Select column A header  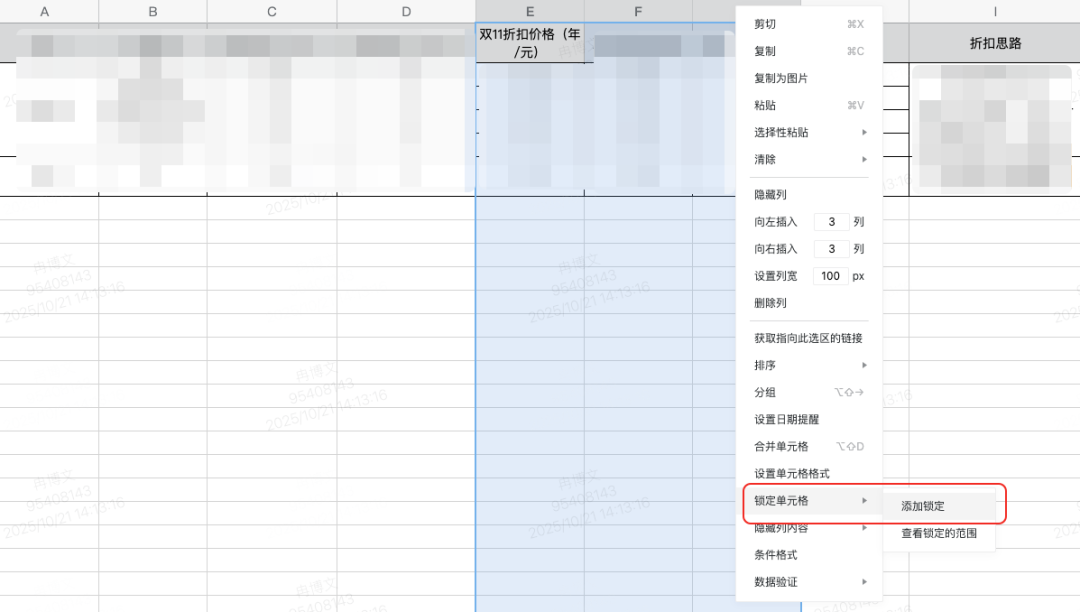(x=45, y=12)
